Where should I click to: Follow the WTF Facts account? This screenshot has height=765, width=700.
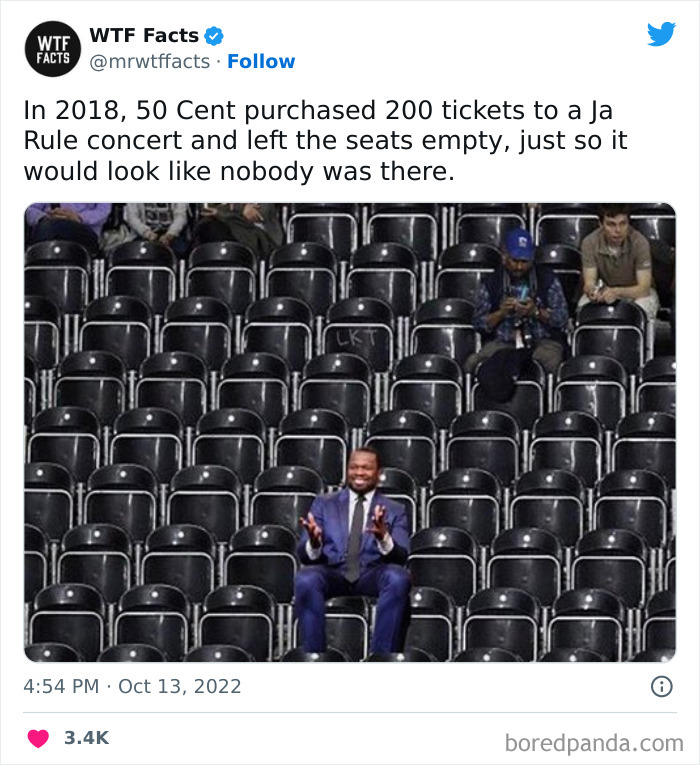(261, 62)
